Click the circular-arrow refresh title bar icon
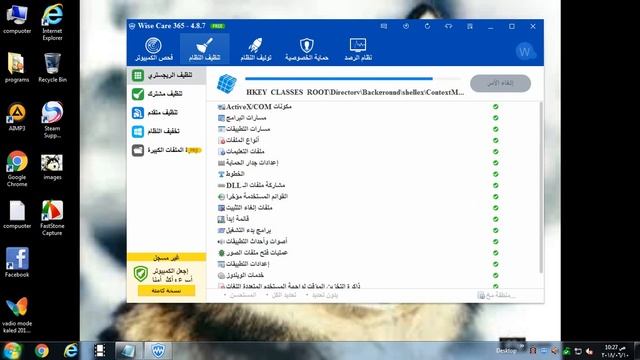Viewport: 640px width, 360px height. (427, 26)
